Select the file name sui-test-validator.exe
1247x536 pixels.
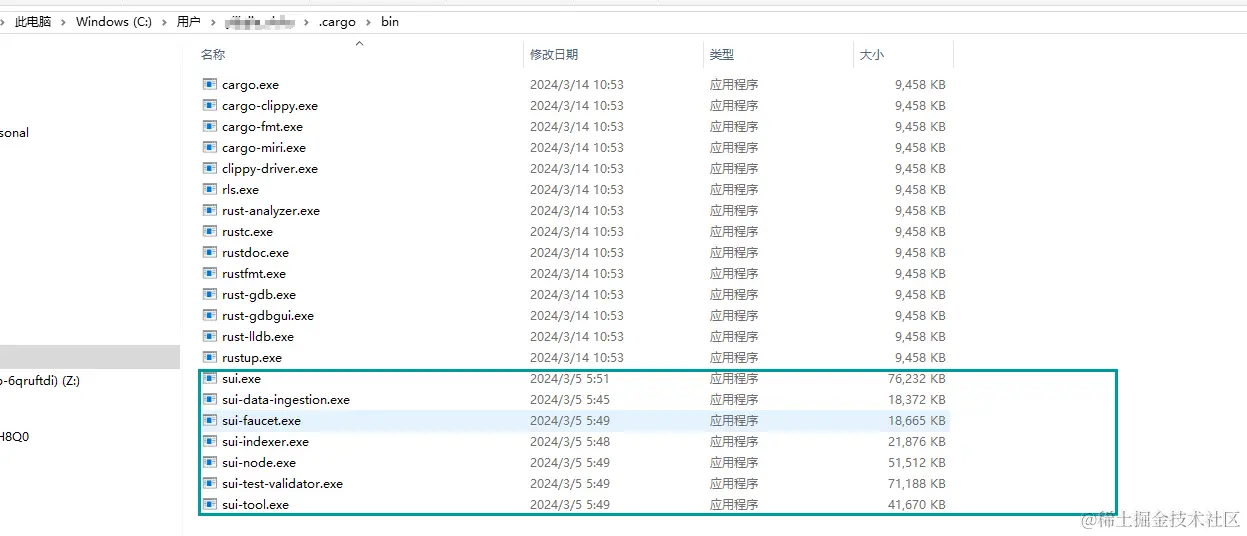(282, 484)
